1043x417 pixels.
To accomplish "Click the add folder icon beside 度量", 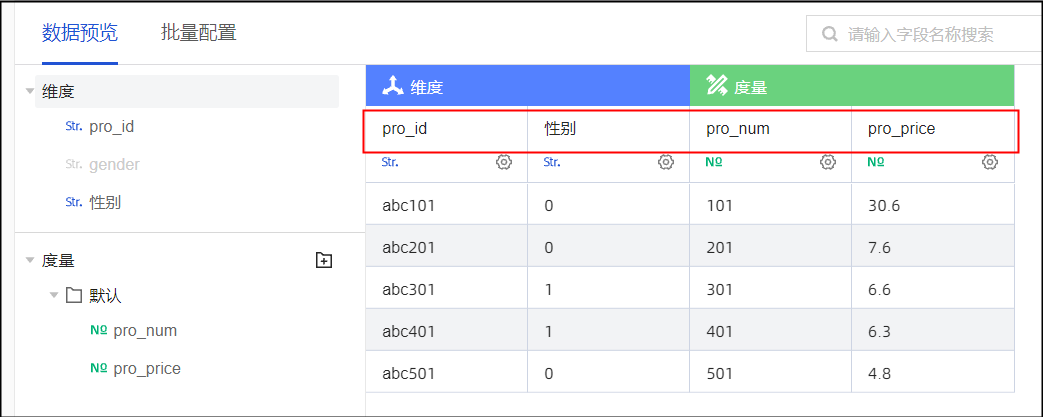I will pos(323,261).
